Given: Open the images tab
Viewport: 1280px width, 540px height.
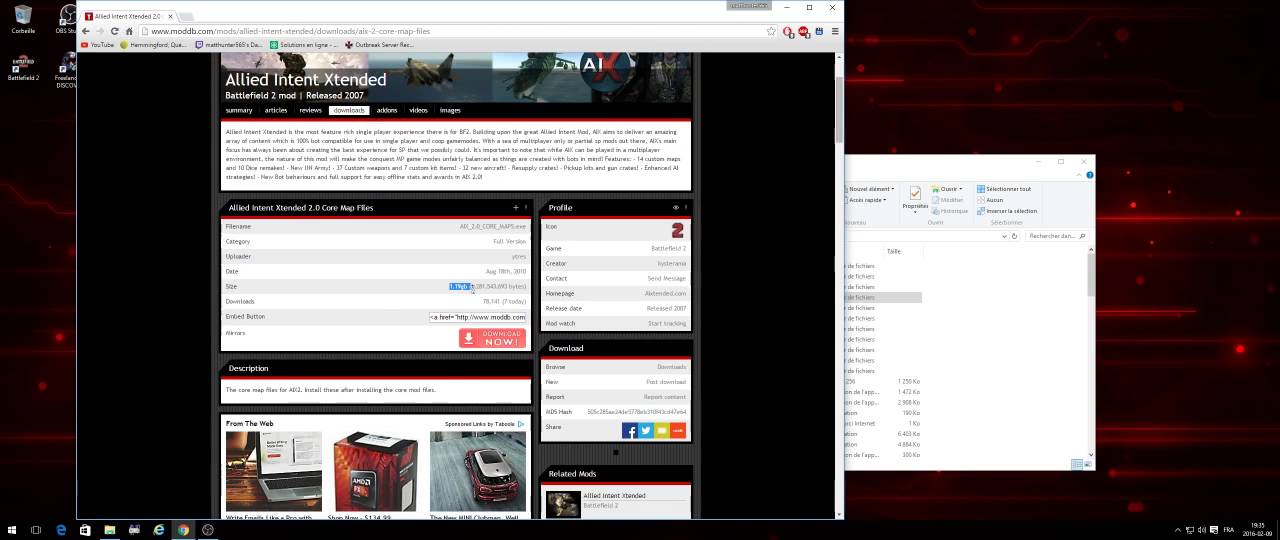Looking at the screenshot, I should (x=451, y=110).
